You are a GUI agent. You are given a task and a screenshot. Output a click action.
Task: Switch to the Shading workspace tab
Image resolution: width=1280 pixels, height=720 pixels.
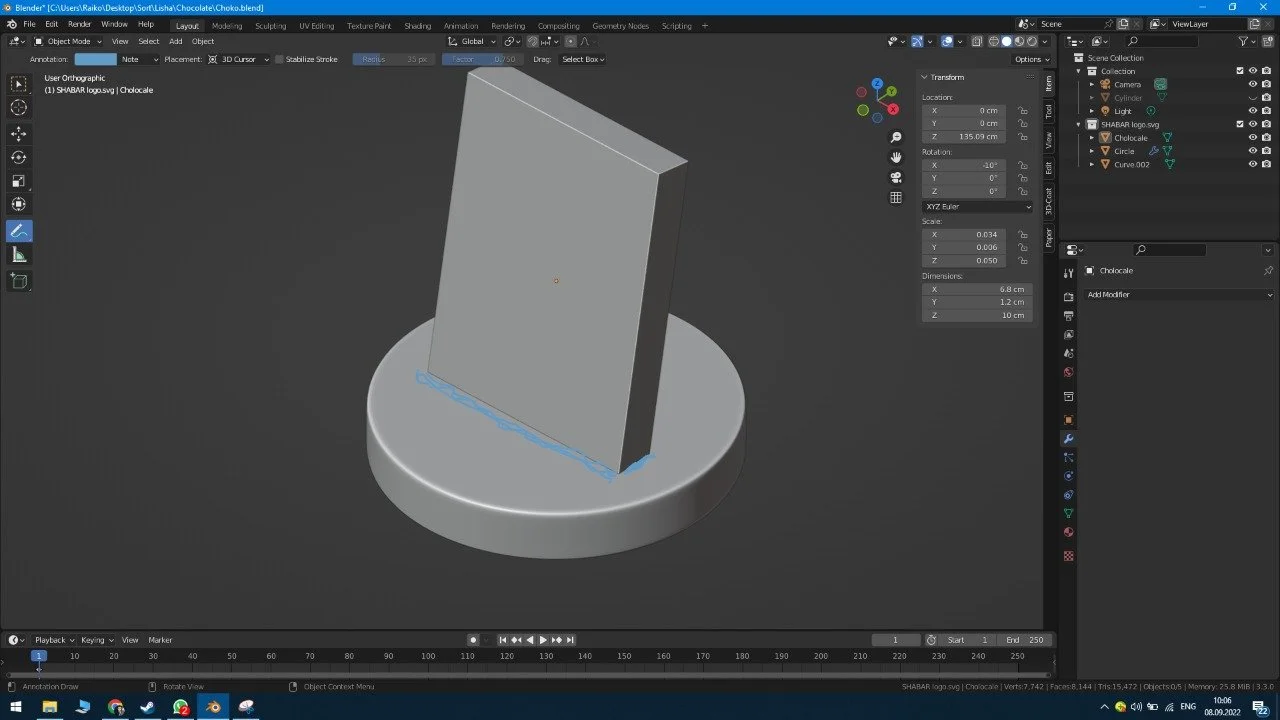(417, 25)
